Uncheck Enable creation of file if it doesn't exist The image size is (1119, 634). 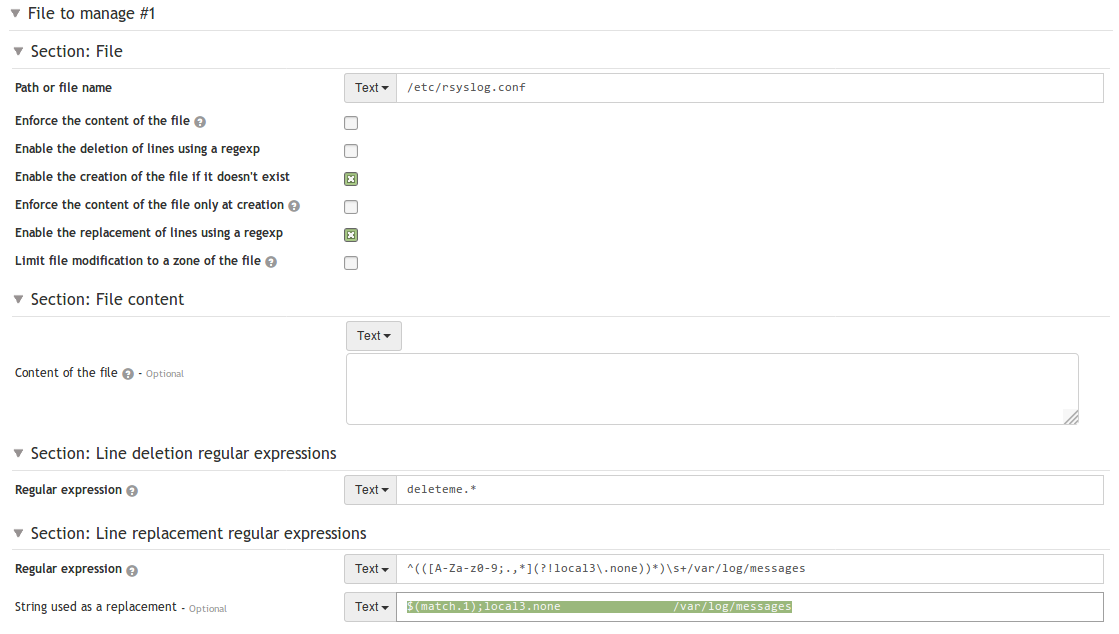click(x=351, y=179)
